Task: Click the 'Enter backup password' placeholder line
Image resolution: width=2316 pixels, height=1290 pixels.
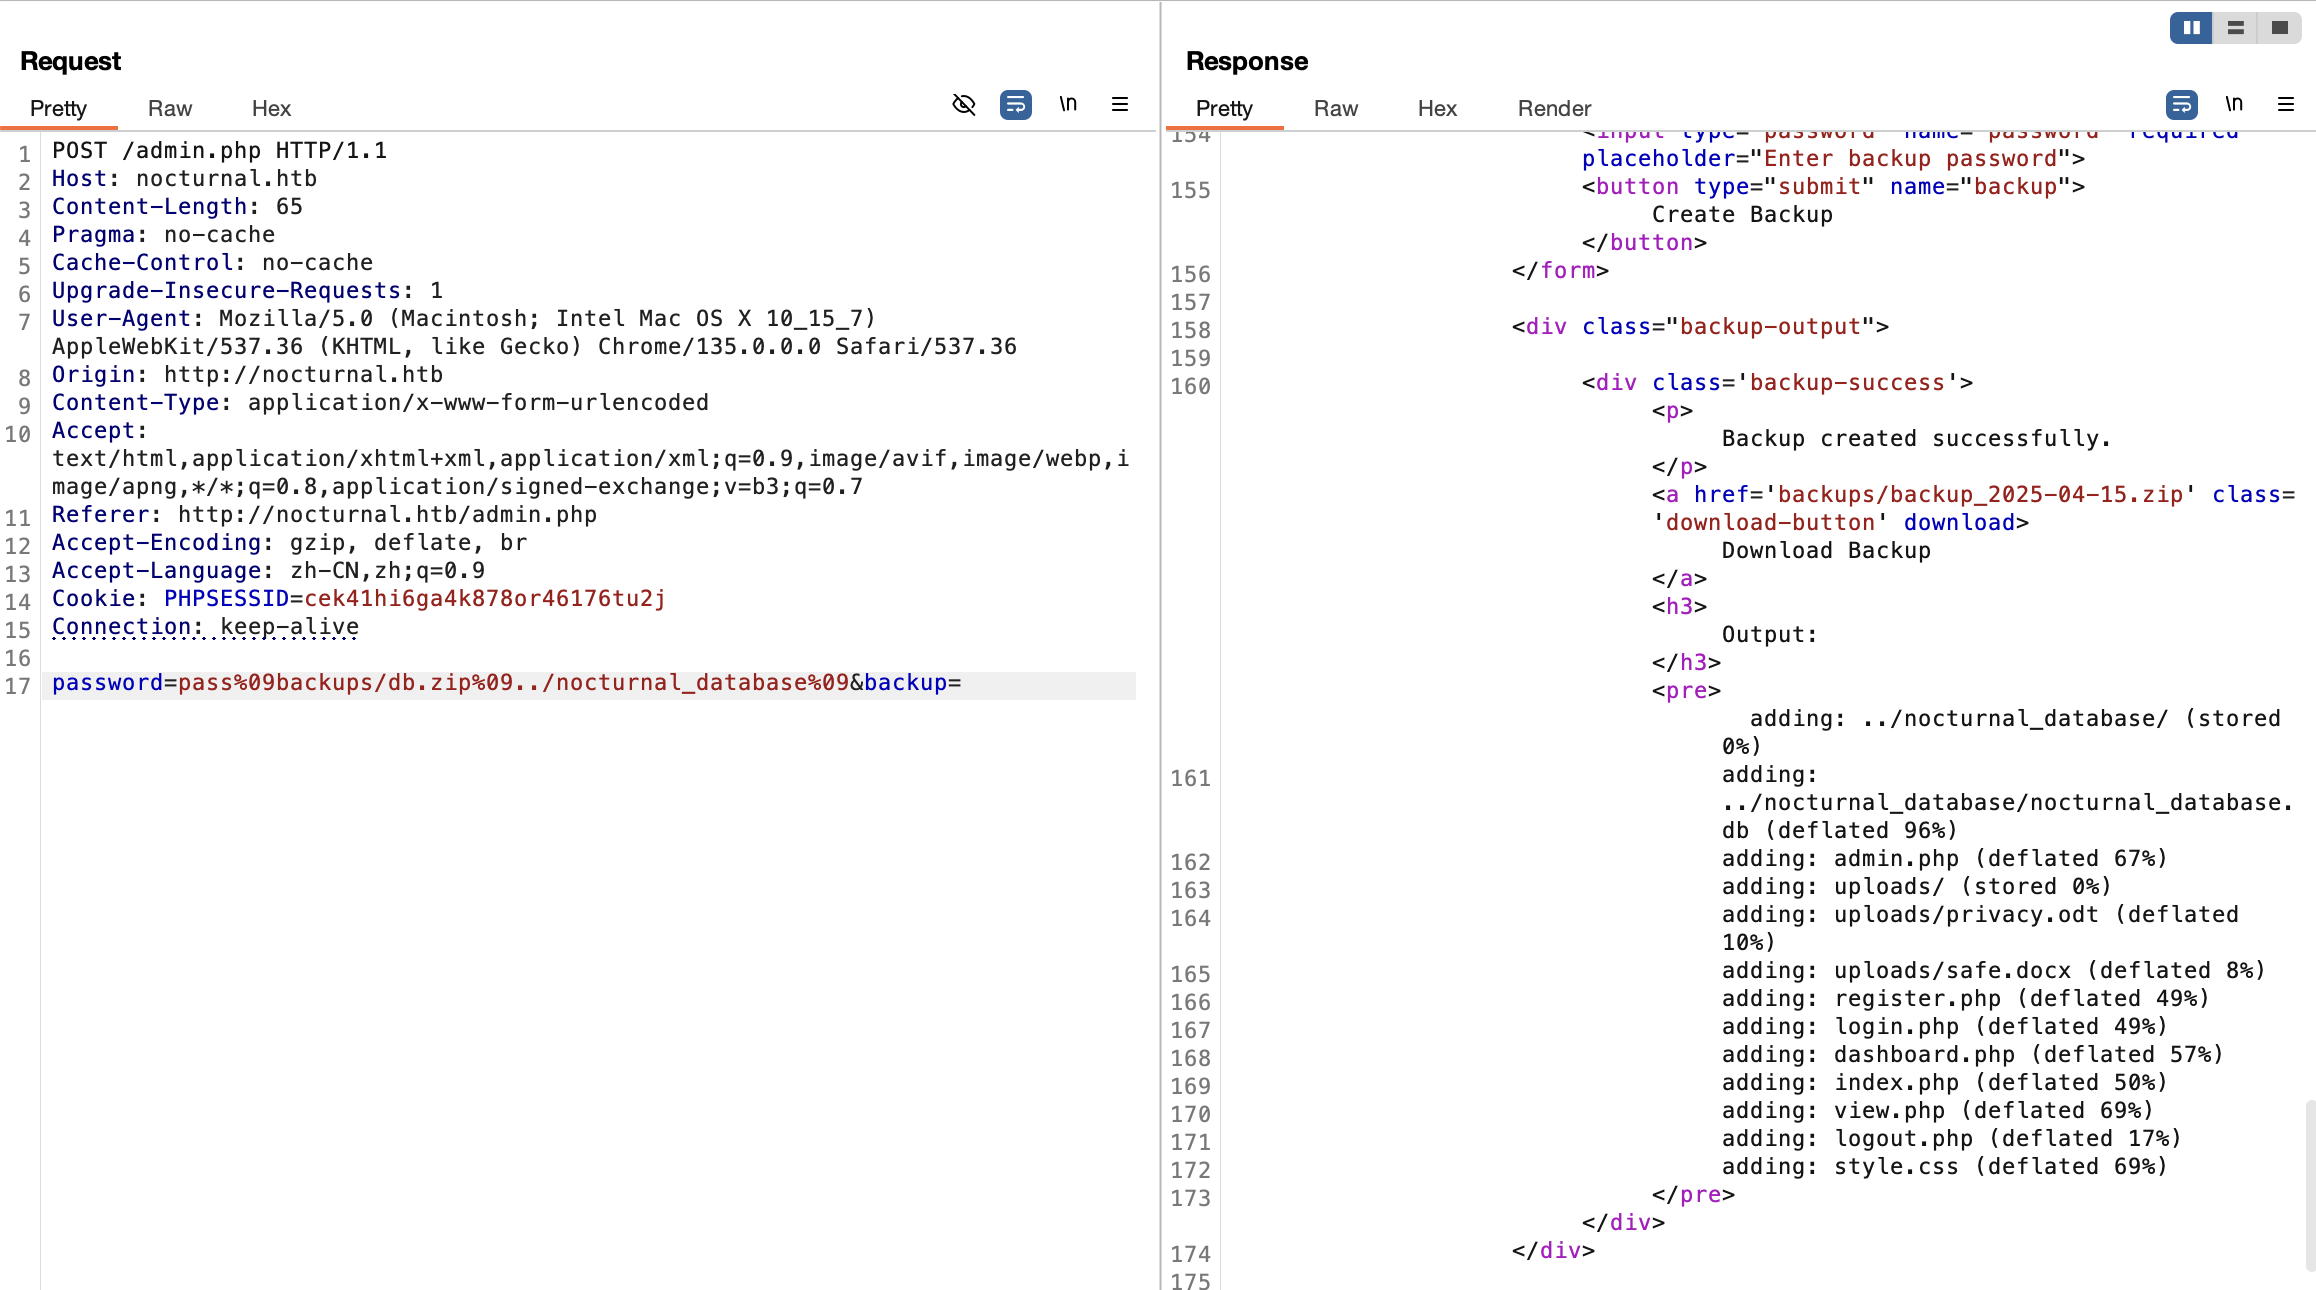Action: [x=1833, y=159]
